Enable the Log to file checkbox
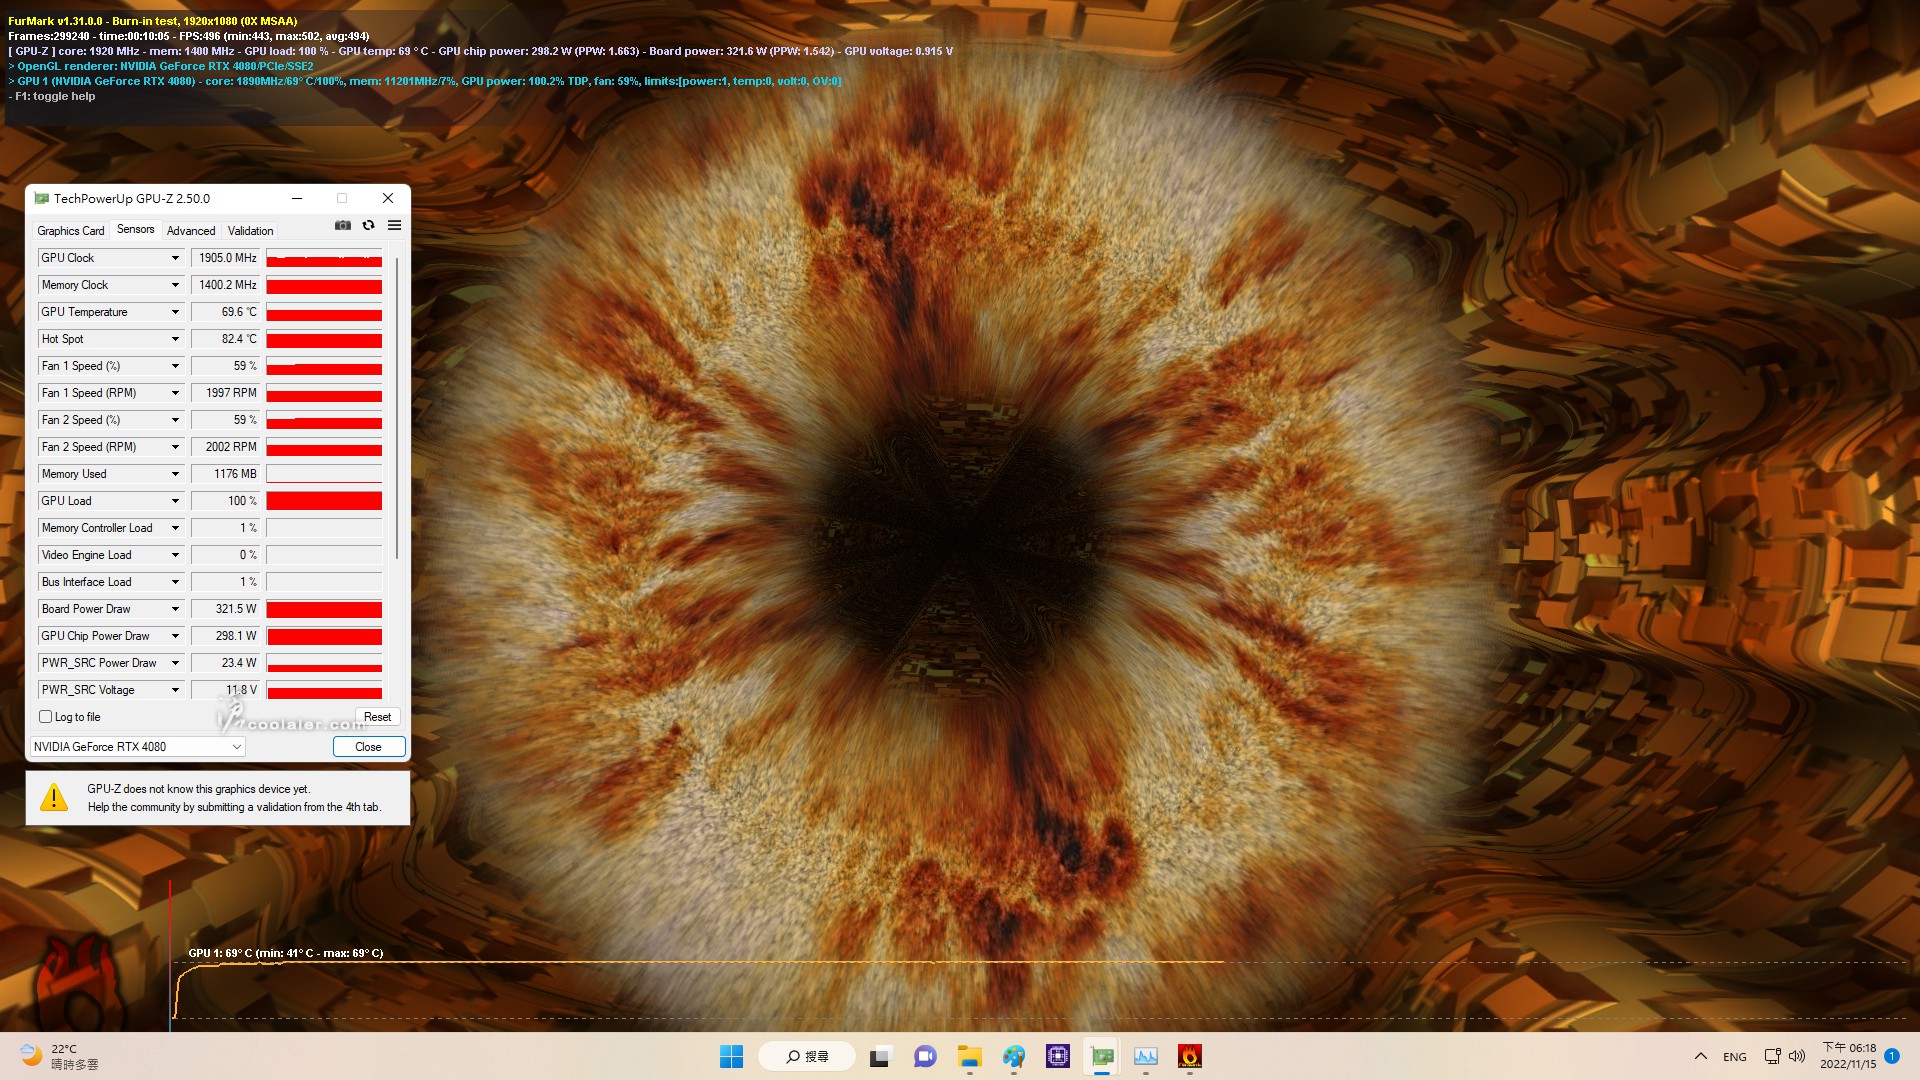Screen dimensions: 1920x1080 coord(45,717)
